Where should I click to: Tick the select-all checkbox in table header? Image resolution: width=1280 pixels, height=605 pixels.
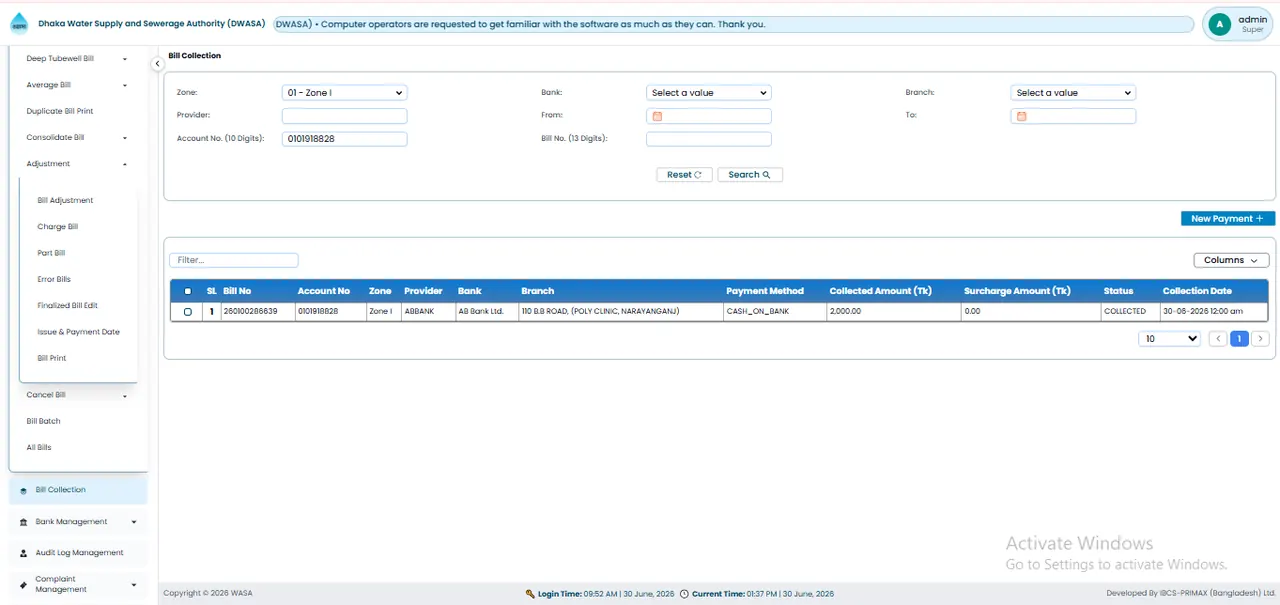tap(187, 291)
